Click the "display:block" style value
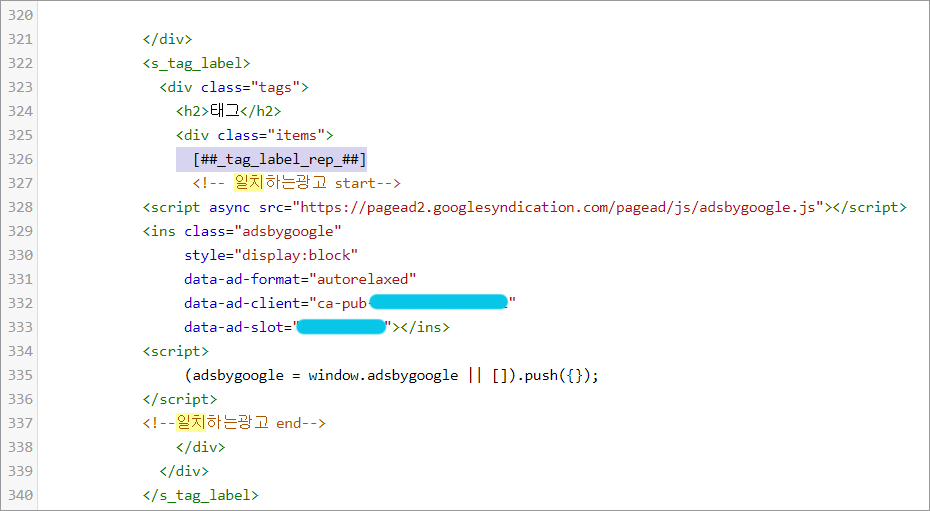 coord(297,256)
